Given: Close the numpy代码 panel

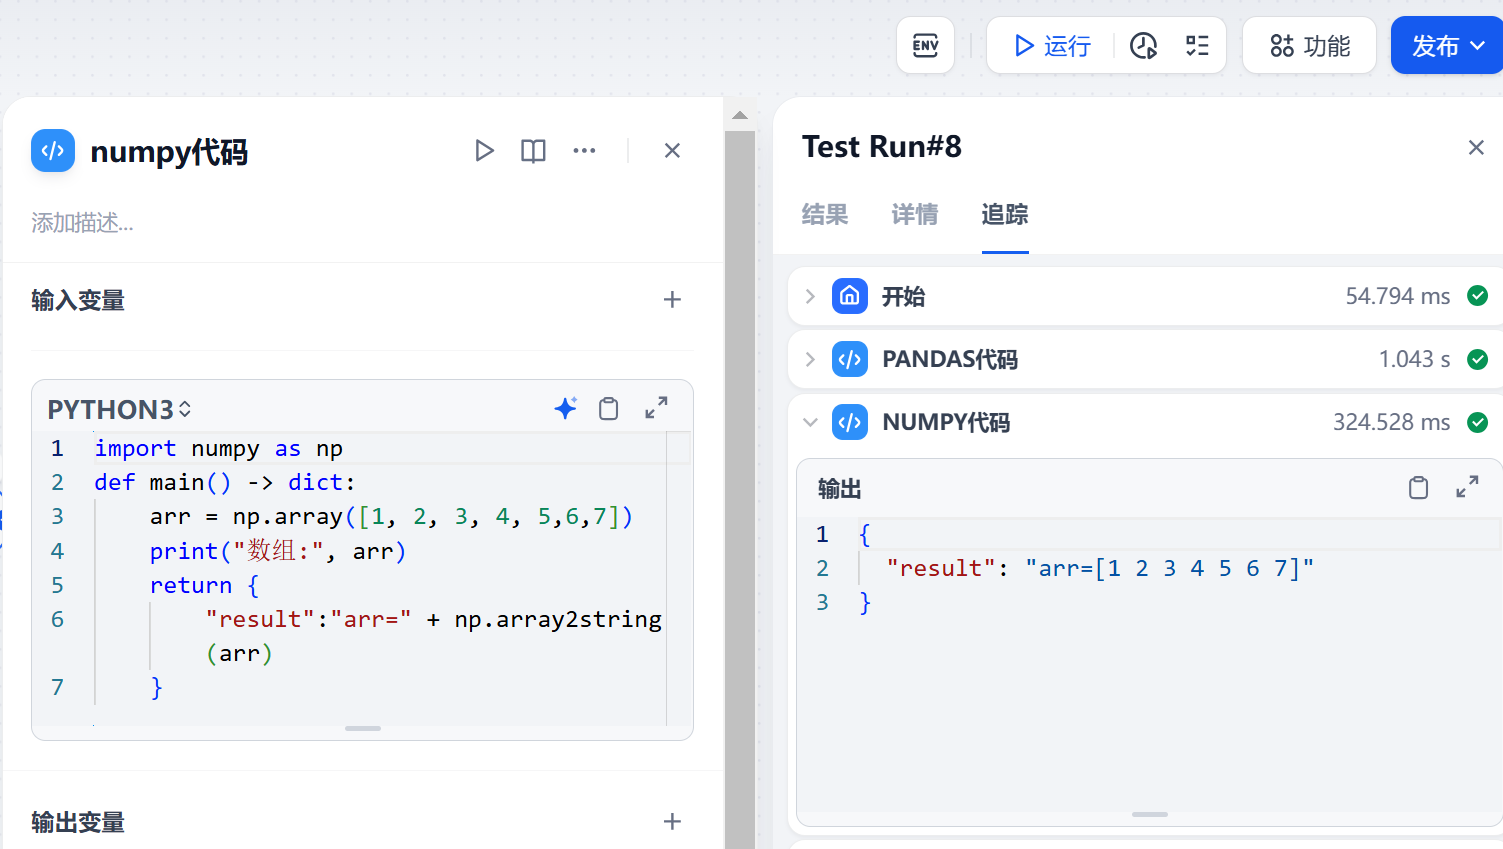Looking at the screenshot, I should [x=672, y=151].
